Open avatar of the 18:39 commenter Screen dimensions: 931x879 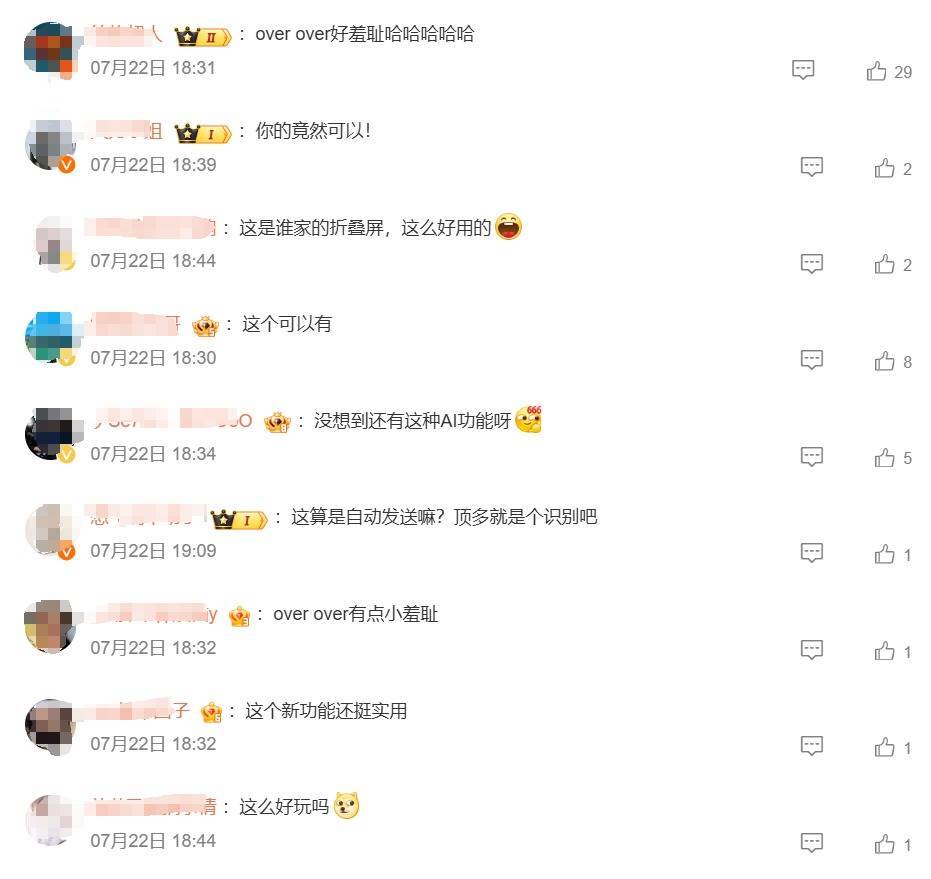50,146
